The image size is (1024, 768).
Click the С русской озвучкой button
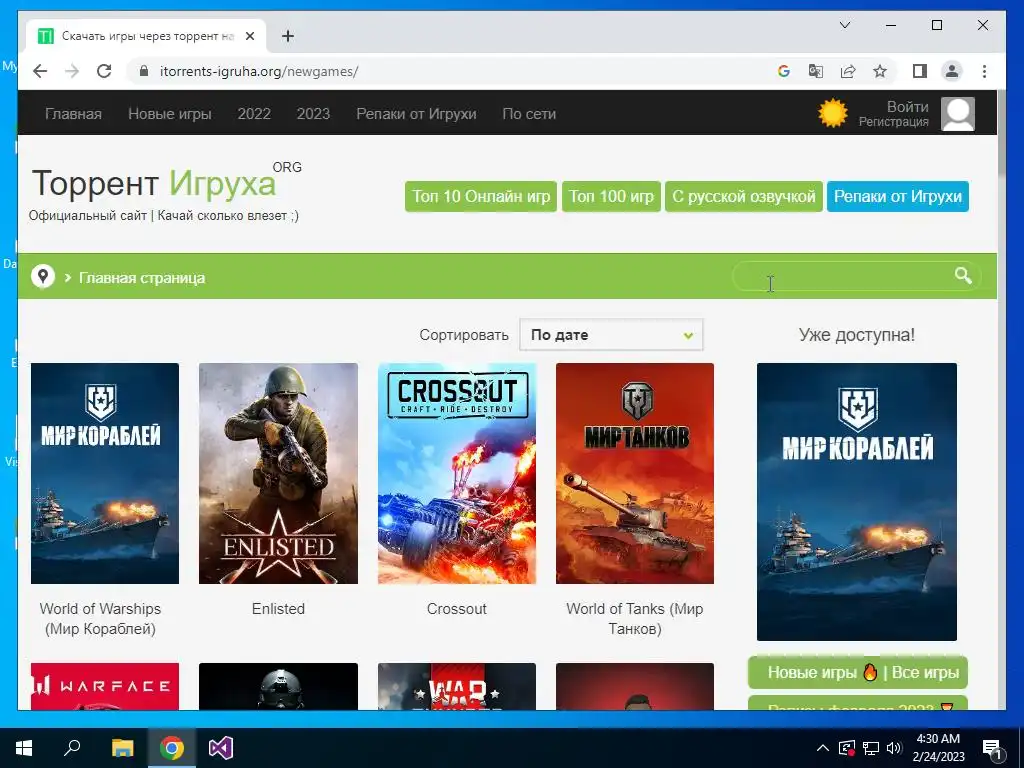click(x=744, y=197)
